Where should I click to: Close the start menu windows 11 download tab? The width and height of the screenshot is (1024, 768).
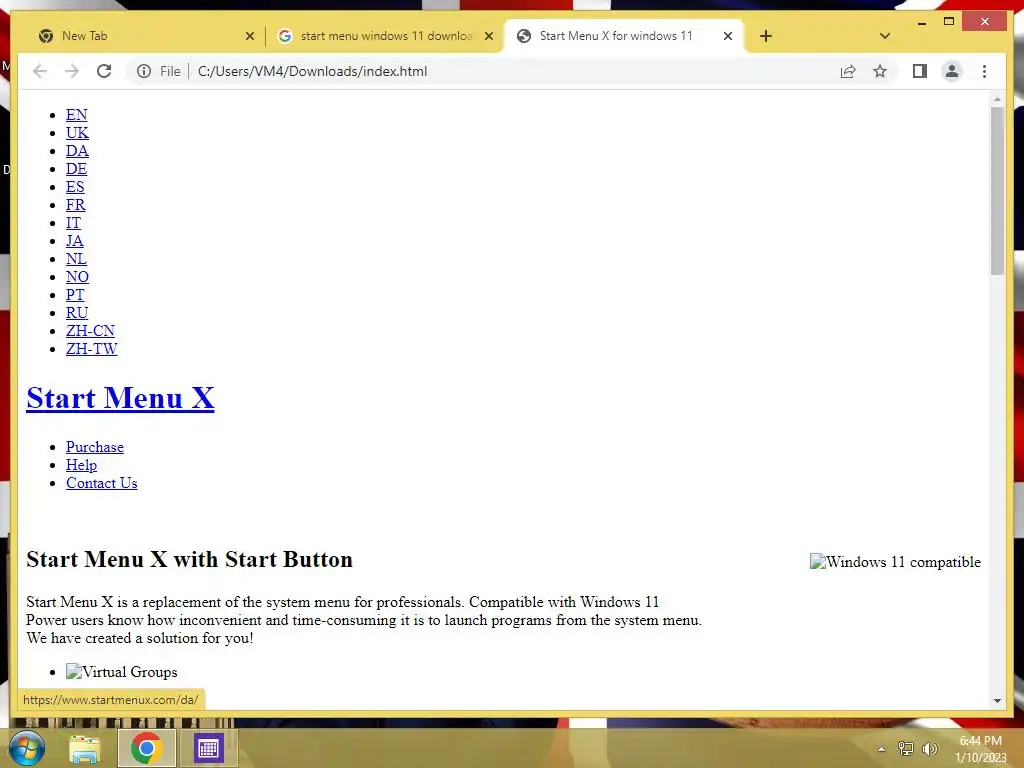click(x=488, y=36)
